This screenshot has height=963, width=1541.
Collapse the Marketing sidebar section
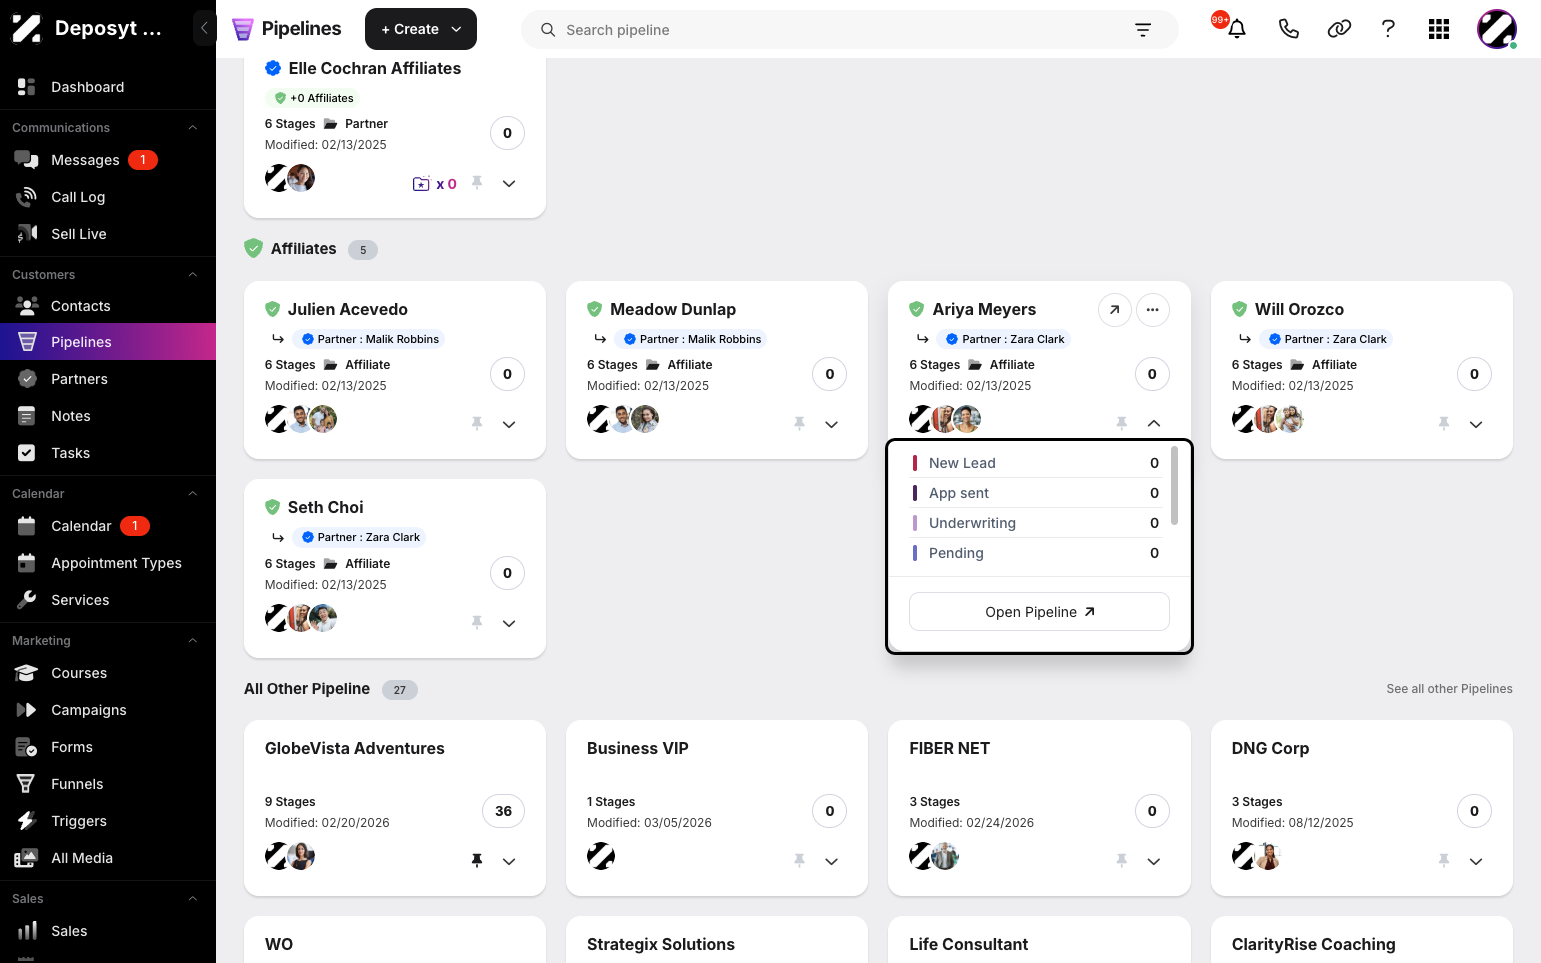(x=193, y=640)
